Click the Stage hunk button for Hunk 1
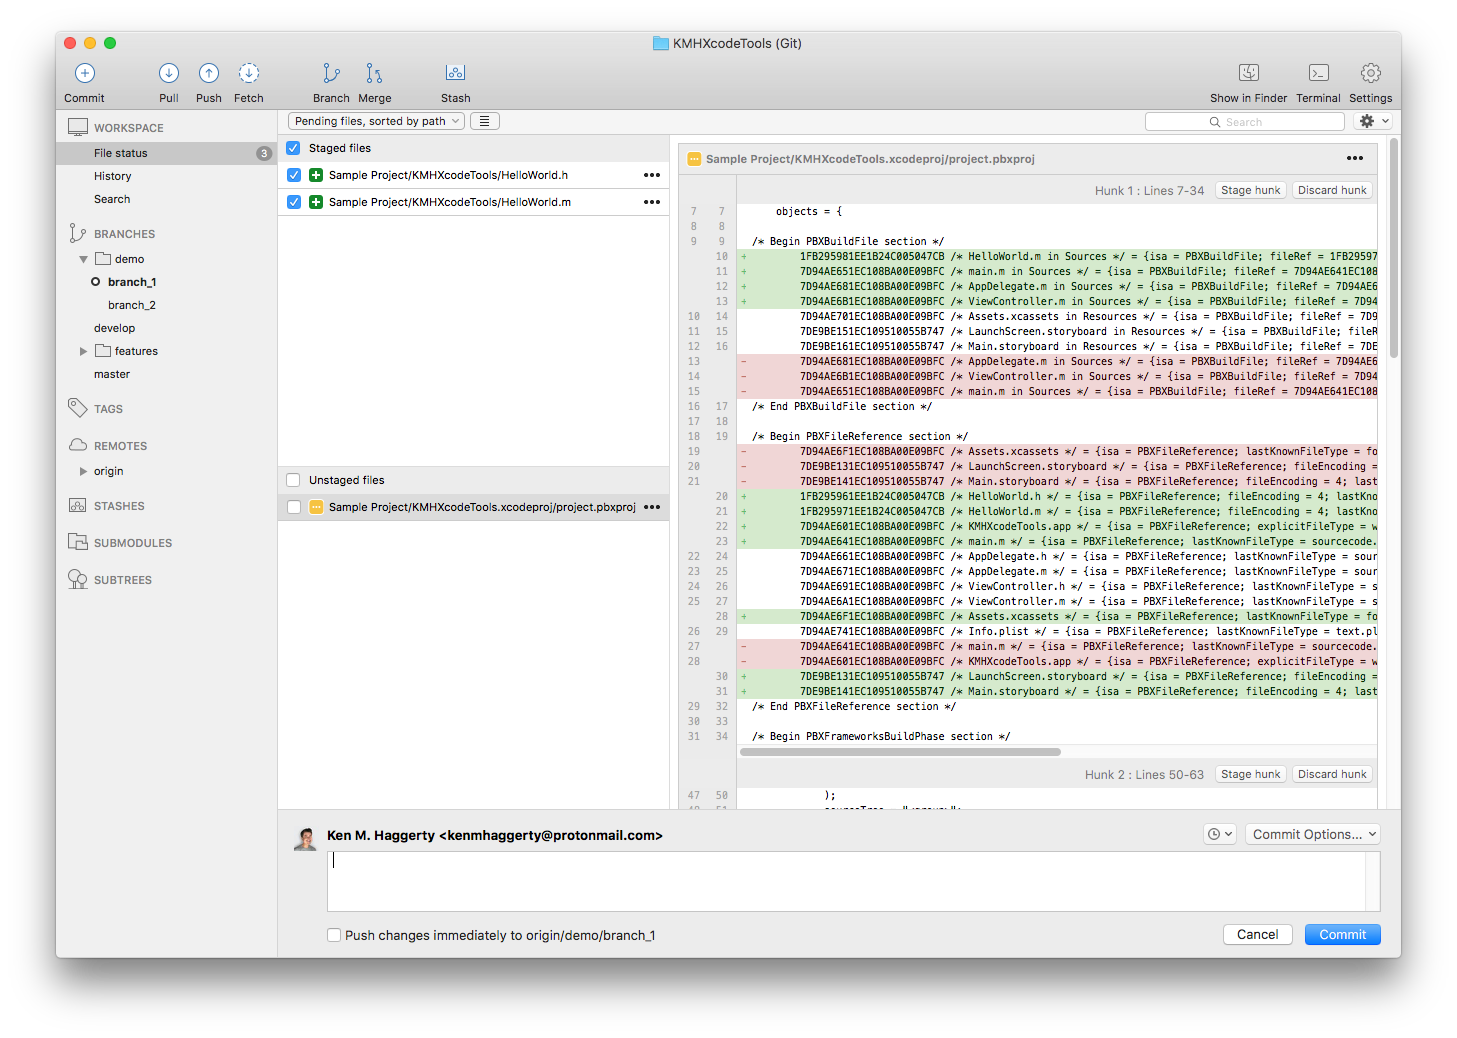 coord(1251,190)
